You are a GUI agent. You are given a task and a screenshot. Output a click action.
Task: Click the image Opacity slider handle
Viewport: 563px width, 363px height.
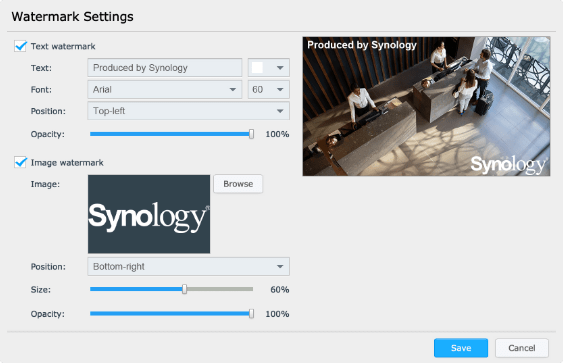tap(251, 313)
